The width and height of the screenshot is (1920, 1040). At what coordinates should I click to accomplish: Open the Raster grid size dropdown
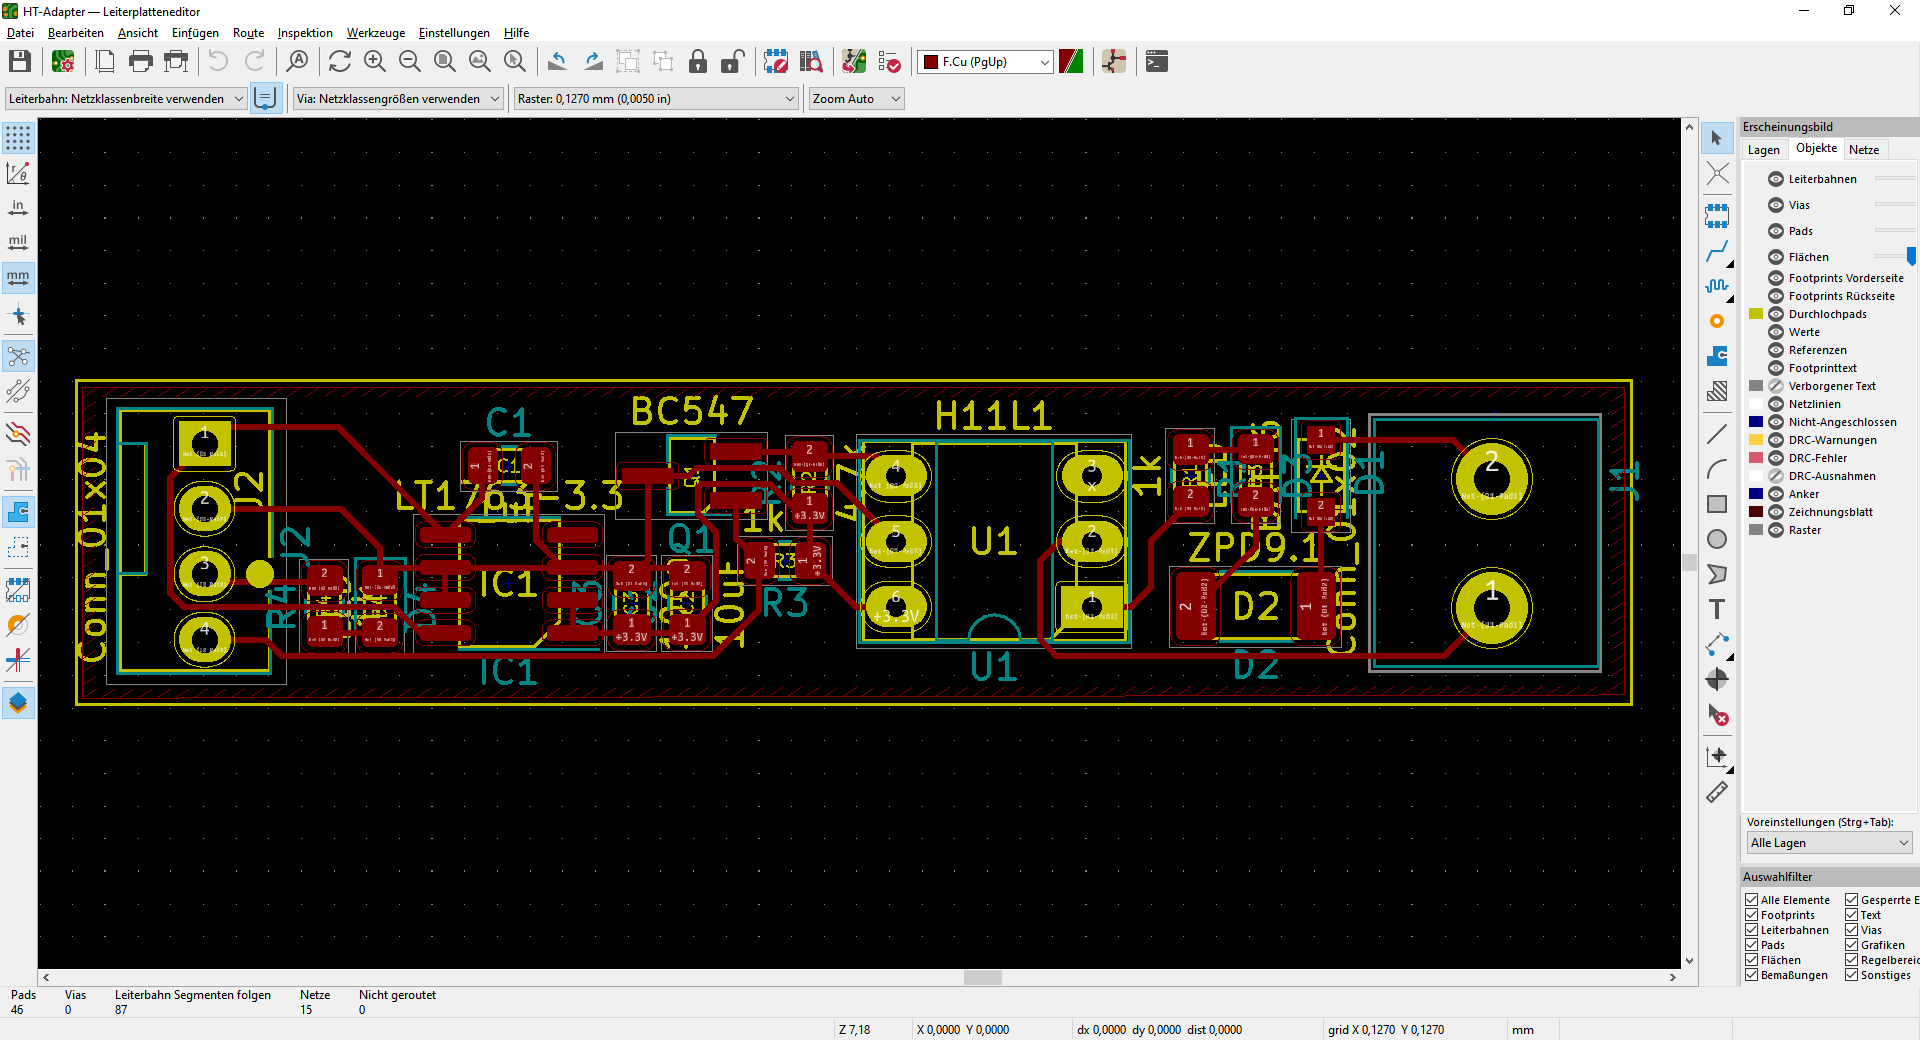coord(656,99)
